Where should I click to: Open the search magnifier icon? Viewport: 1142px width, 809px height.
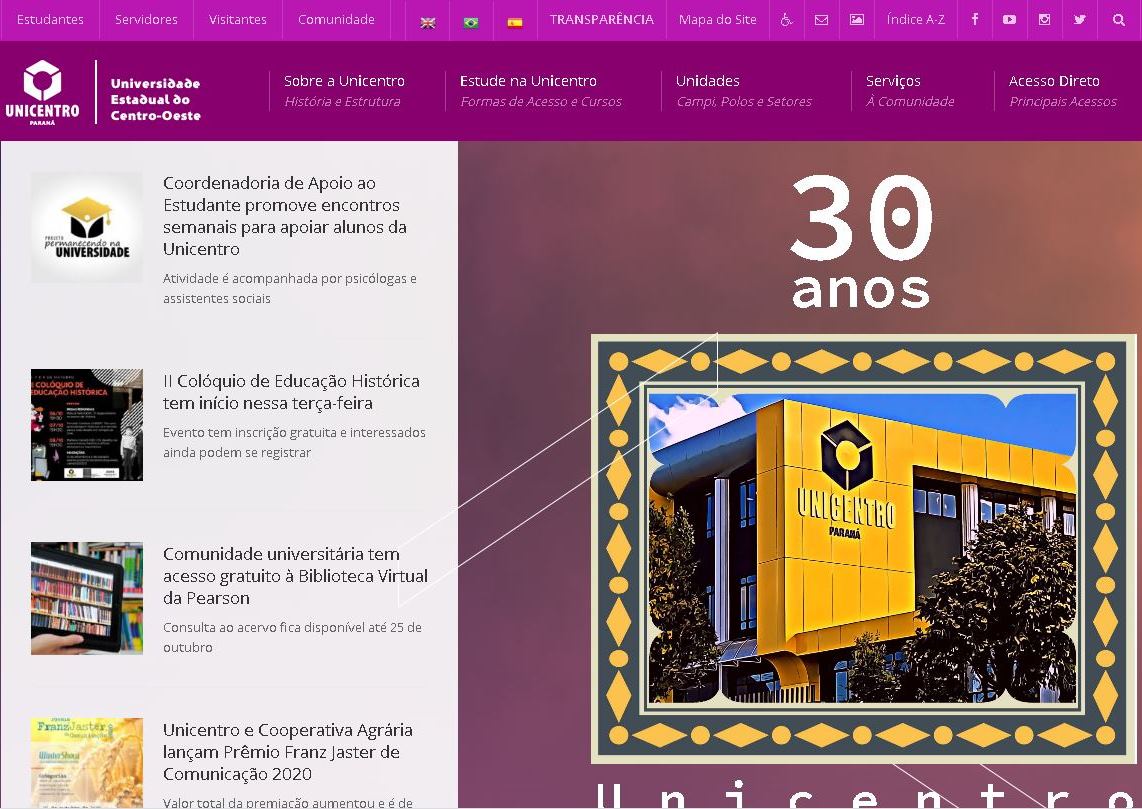[1119, 20]
